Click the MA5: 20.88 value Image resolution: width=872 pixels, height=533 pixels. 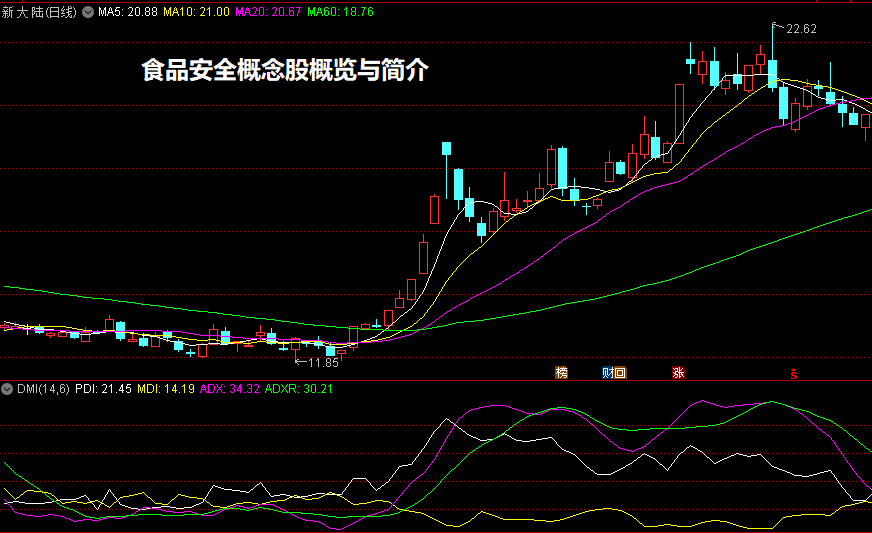(128, 12)
